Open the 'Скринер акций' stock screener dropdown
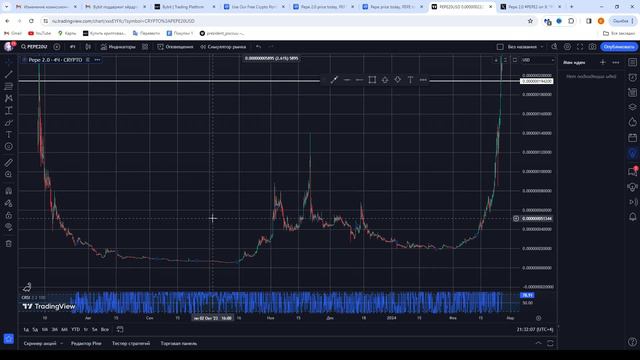 [x=43, y=344]
